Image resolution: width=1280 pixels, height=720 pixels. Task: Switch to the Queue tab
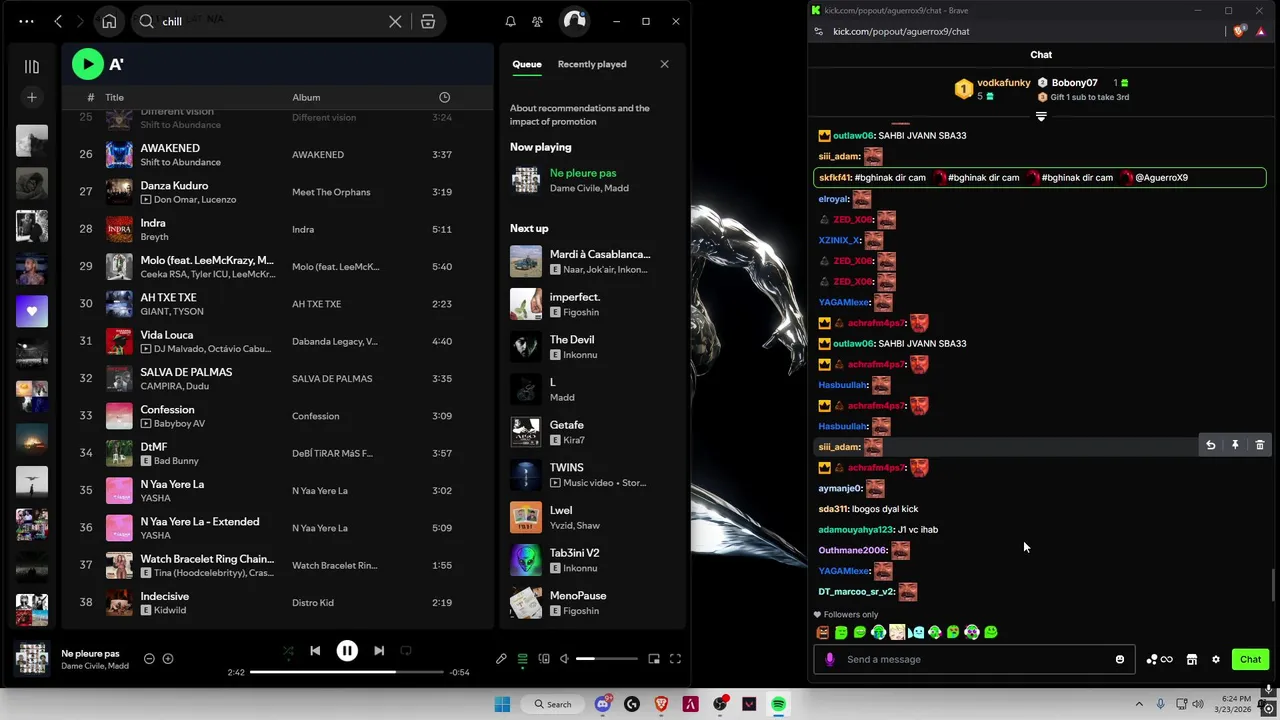pos(527,64)
